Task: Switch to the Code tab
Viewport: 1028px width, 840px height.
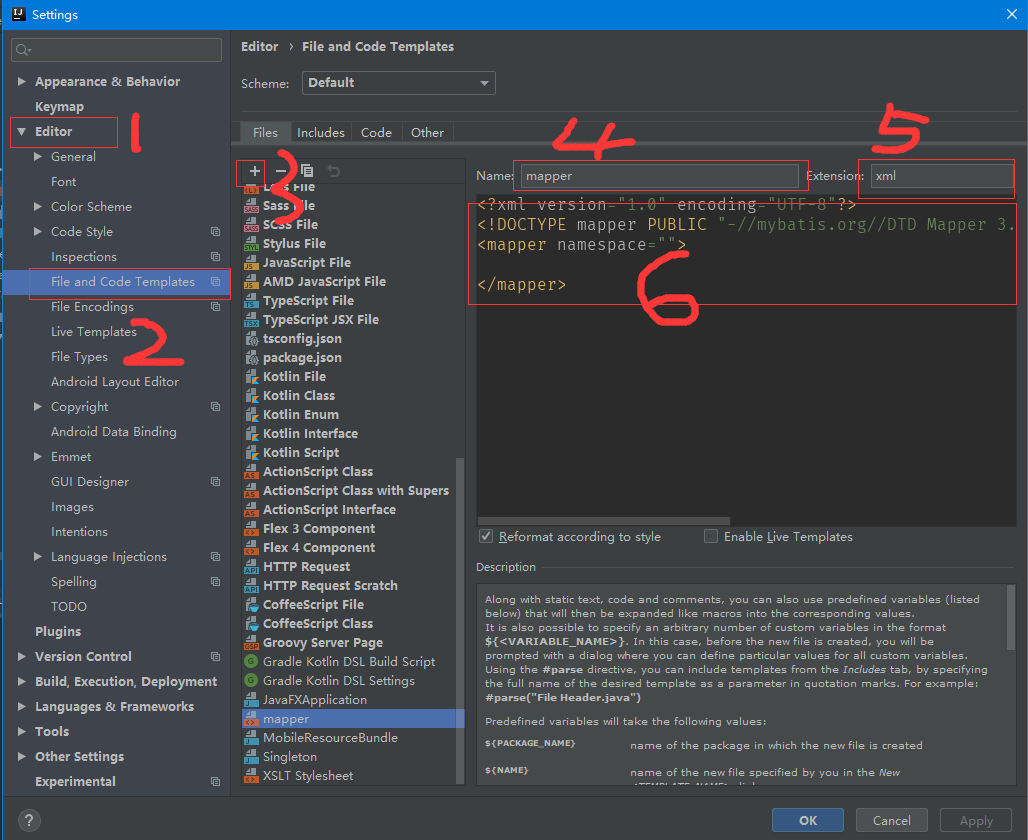Action: pyautogui.click(x=376, y=132)
